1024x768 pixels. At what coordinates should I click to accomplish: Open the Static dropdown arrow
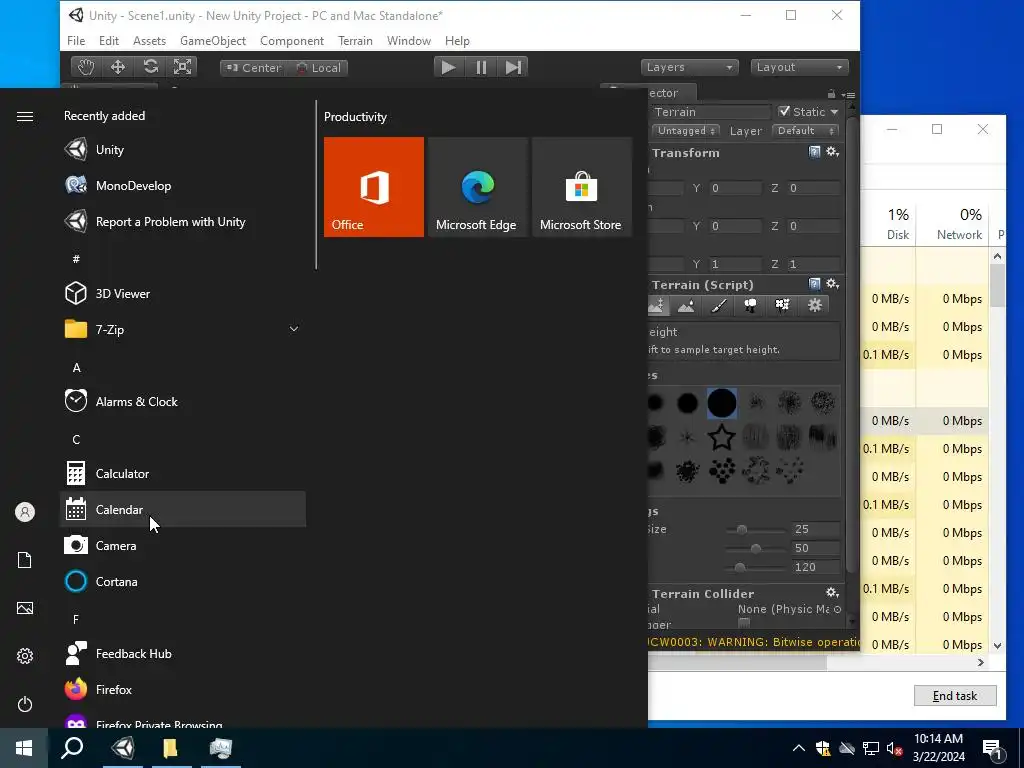(x=834, y=112)
